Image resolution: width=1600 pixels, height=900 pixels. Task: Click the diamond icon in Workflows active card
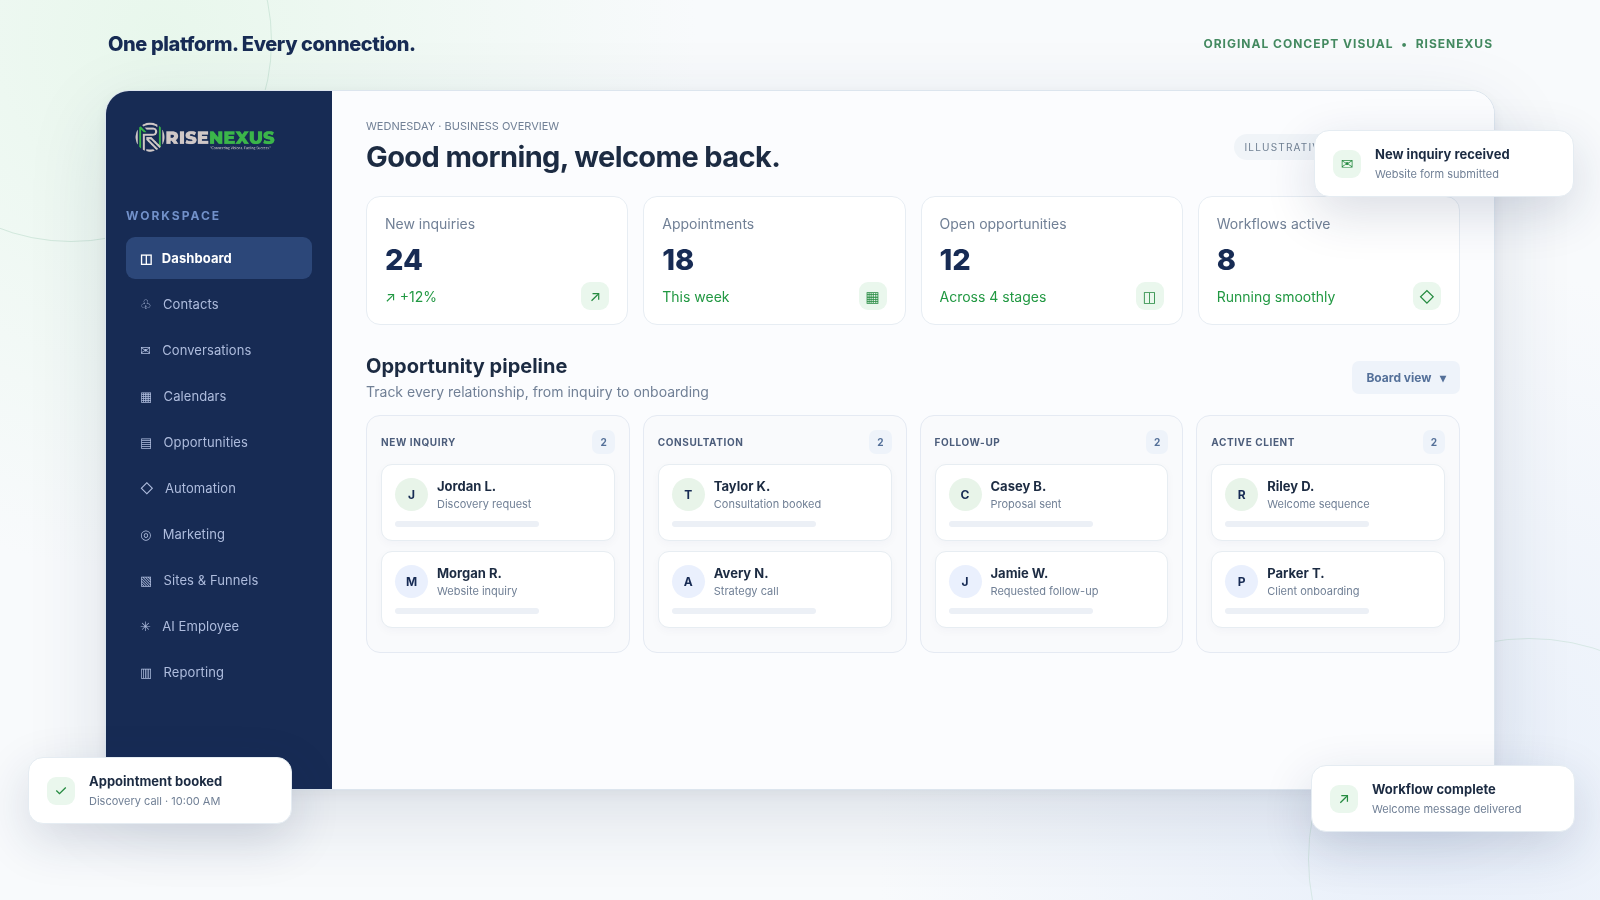pos(1427,296)
